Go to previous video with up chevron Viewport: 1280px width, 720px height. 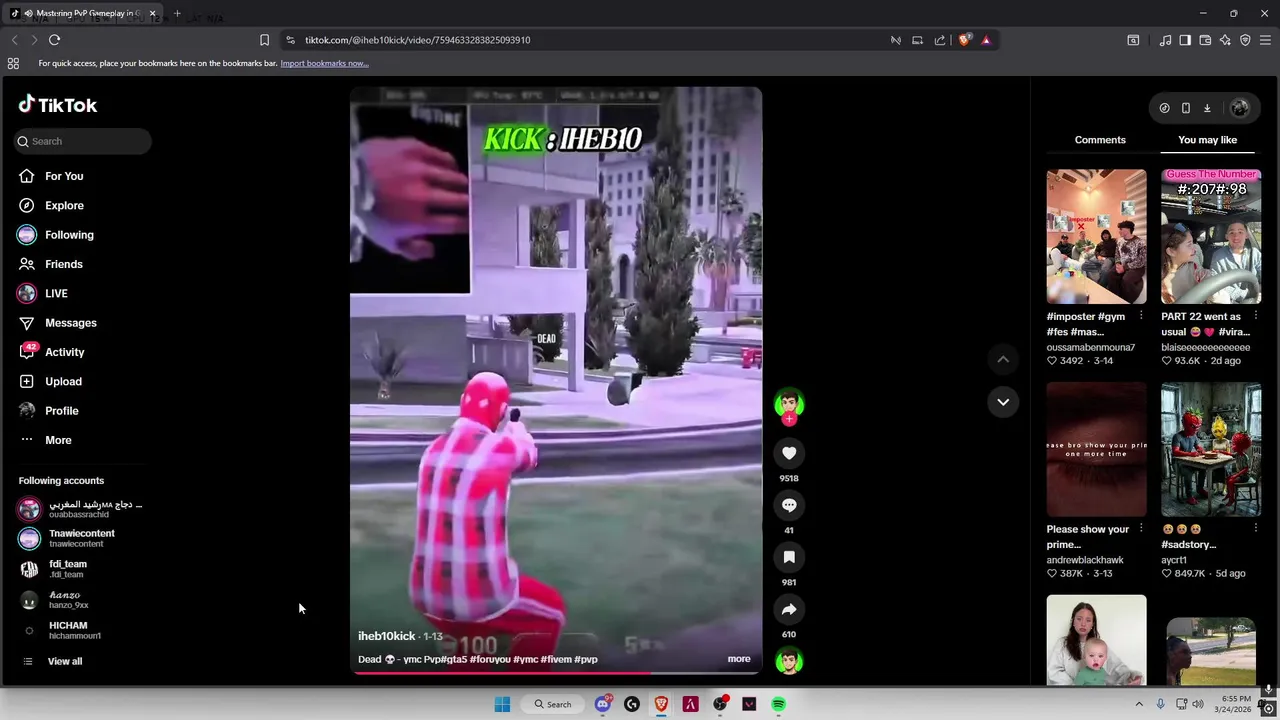(1003, 359)
